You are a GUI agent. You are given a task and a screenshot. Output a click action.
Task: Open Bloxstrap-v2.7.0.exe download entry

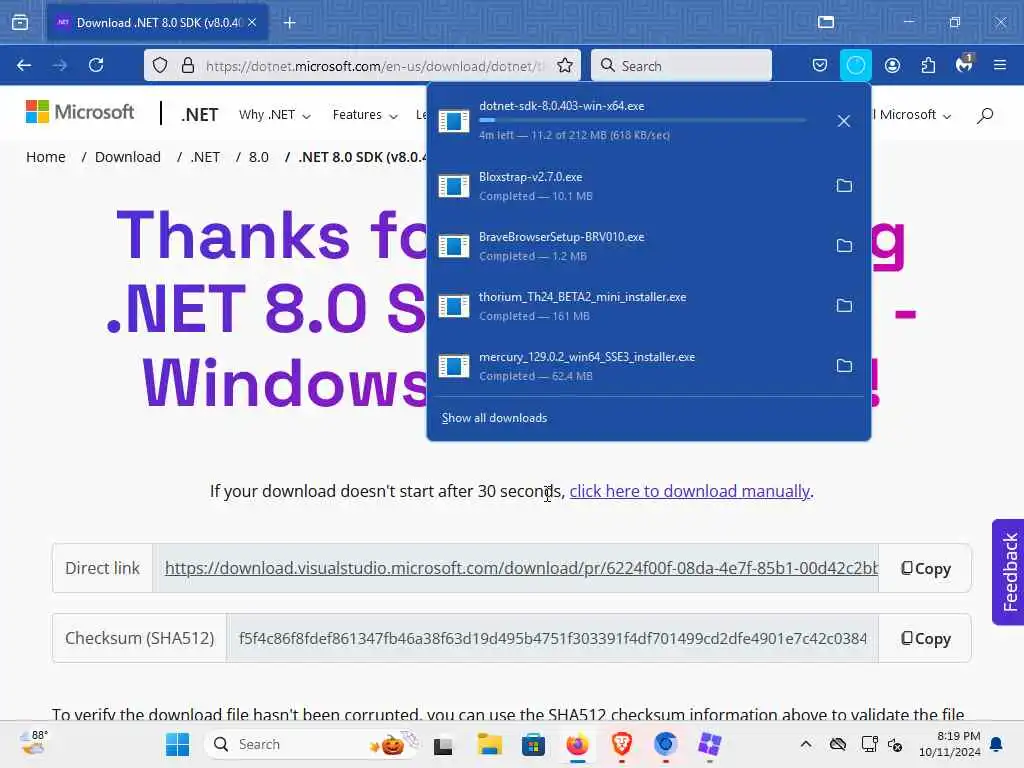(x=627, y=186)
